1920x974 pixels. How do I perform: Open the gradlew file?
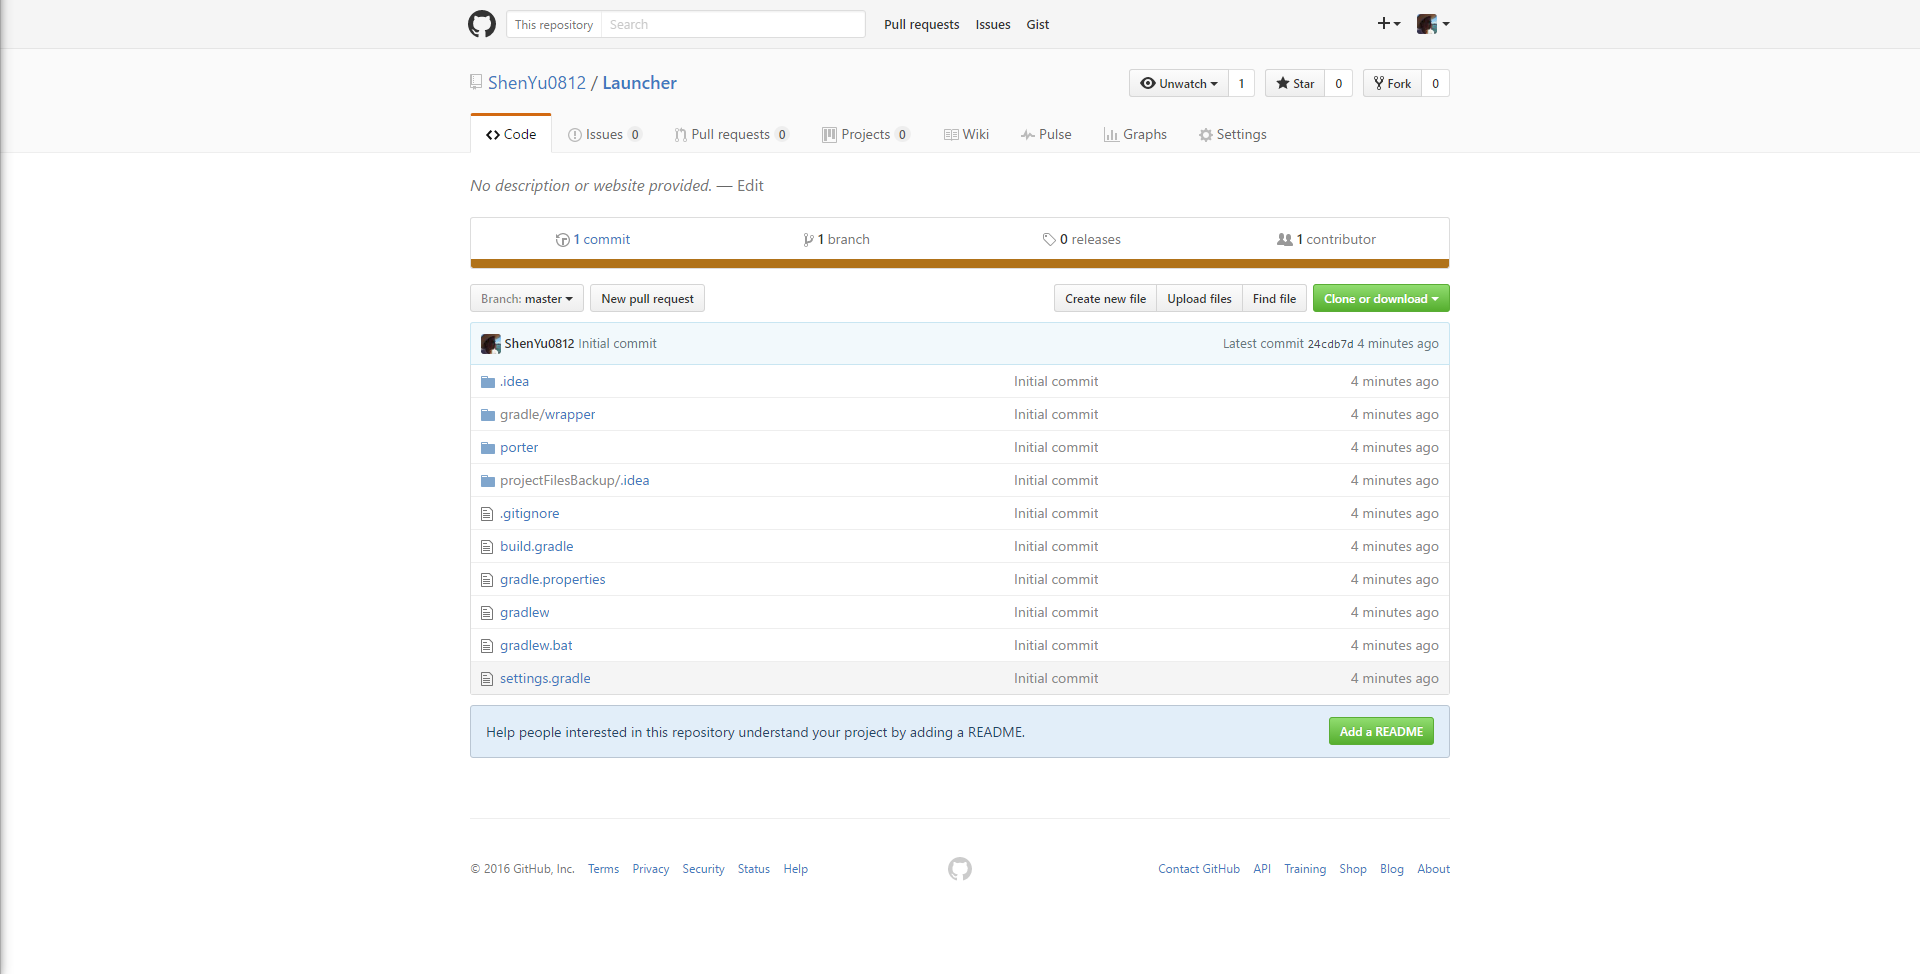pos(524,612)
